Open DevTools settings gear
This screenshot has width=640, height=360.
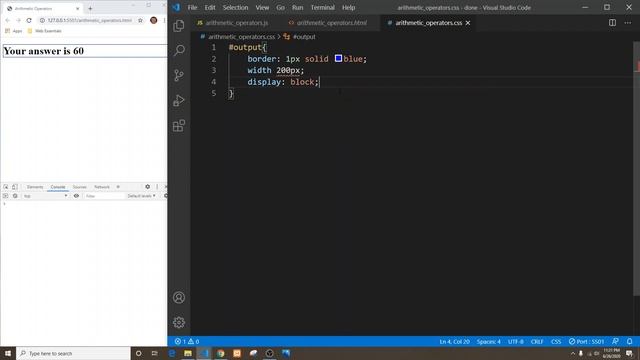click(147, 187)
